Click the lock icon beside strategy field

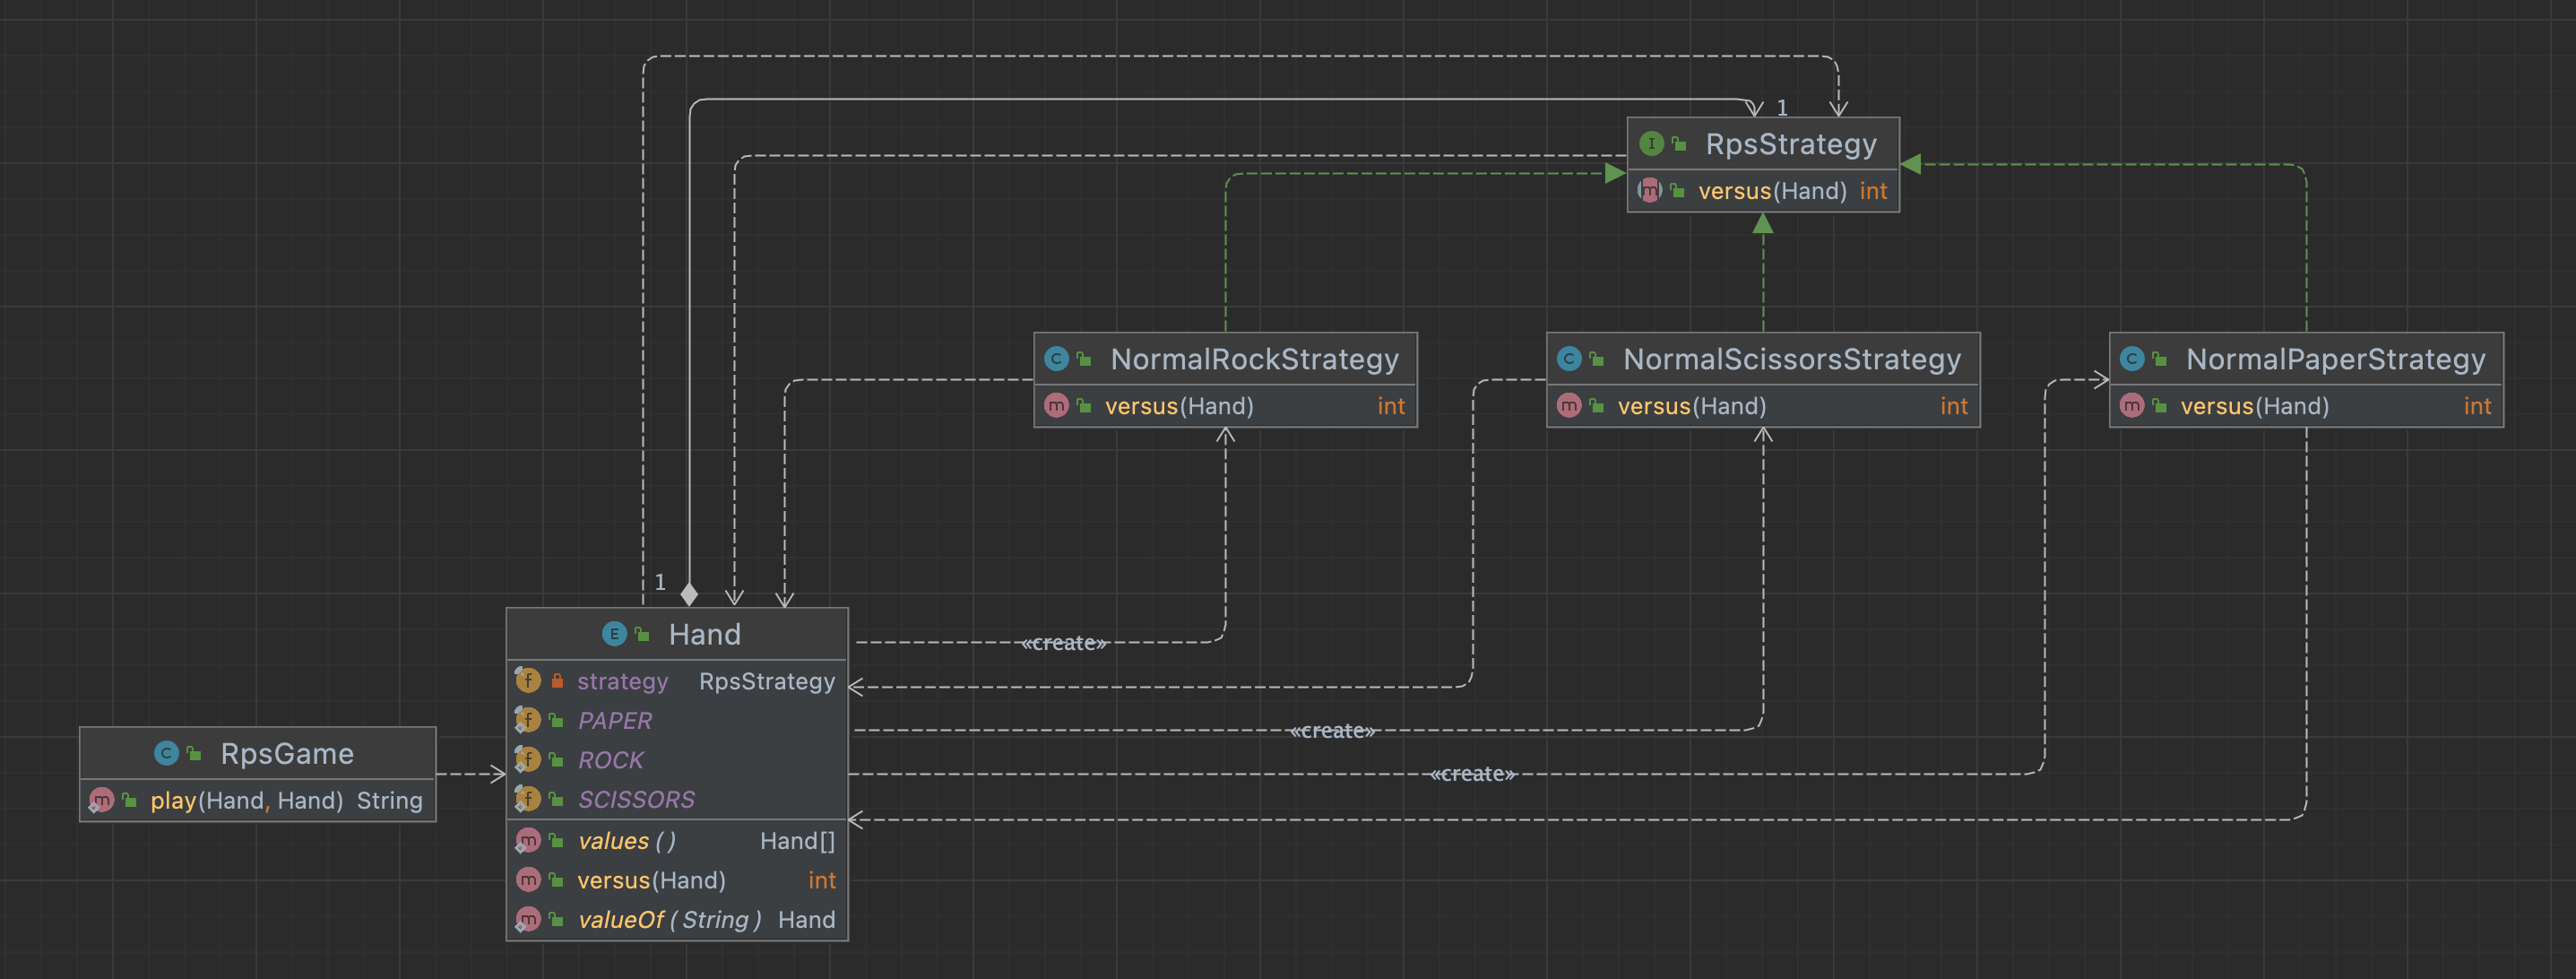[x=557, y=681]
